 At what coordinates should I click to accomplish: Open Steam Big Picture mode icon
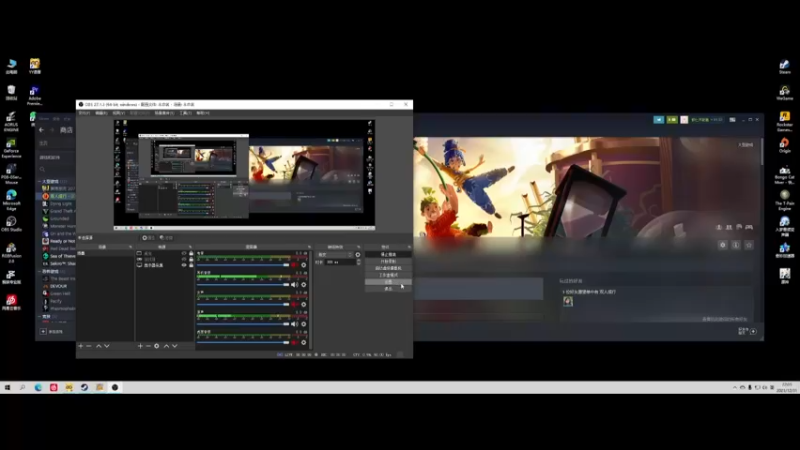733,120
